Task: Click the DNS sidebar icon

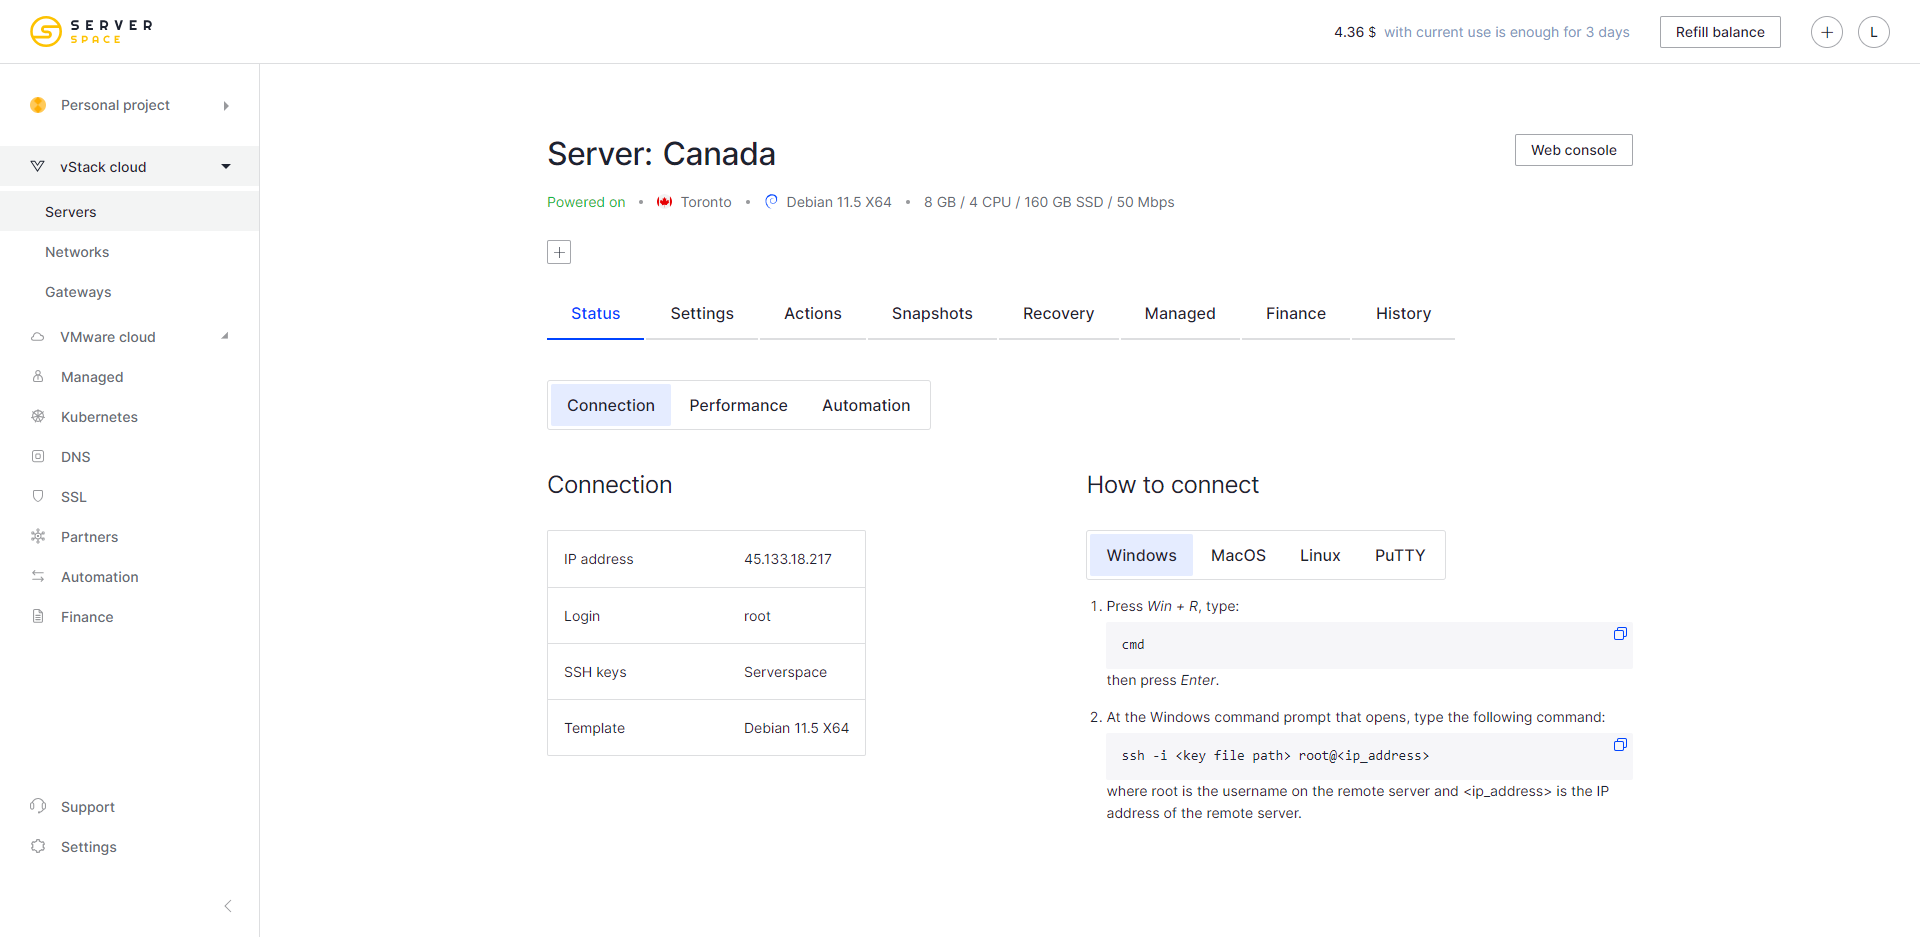Action: [x=38, y=456]
